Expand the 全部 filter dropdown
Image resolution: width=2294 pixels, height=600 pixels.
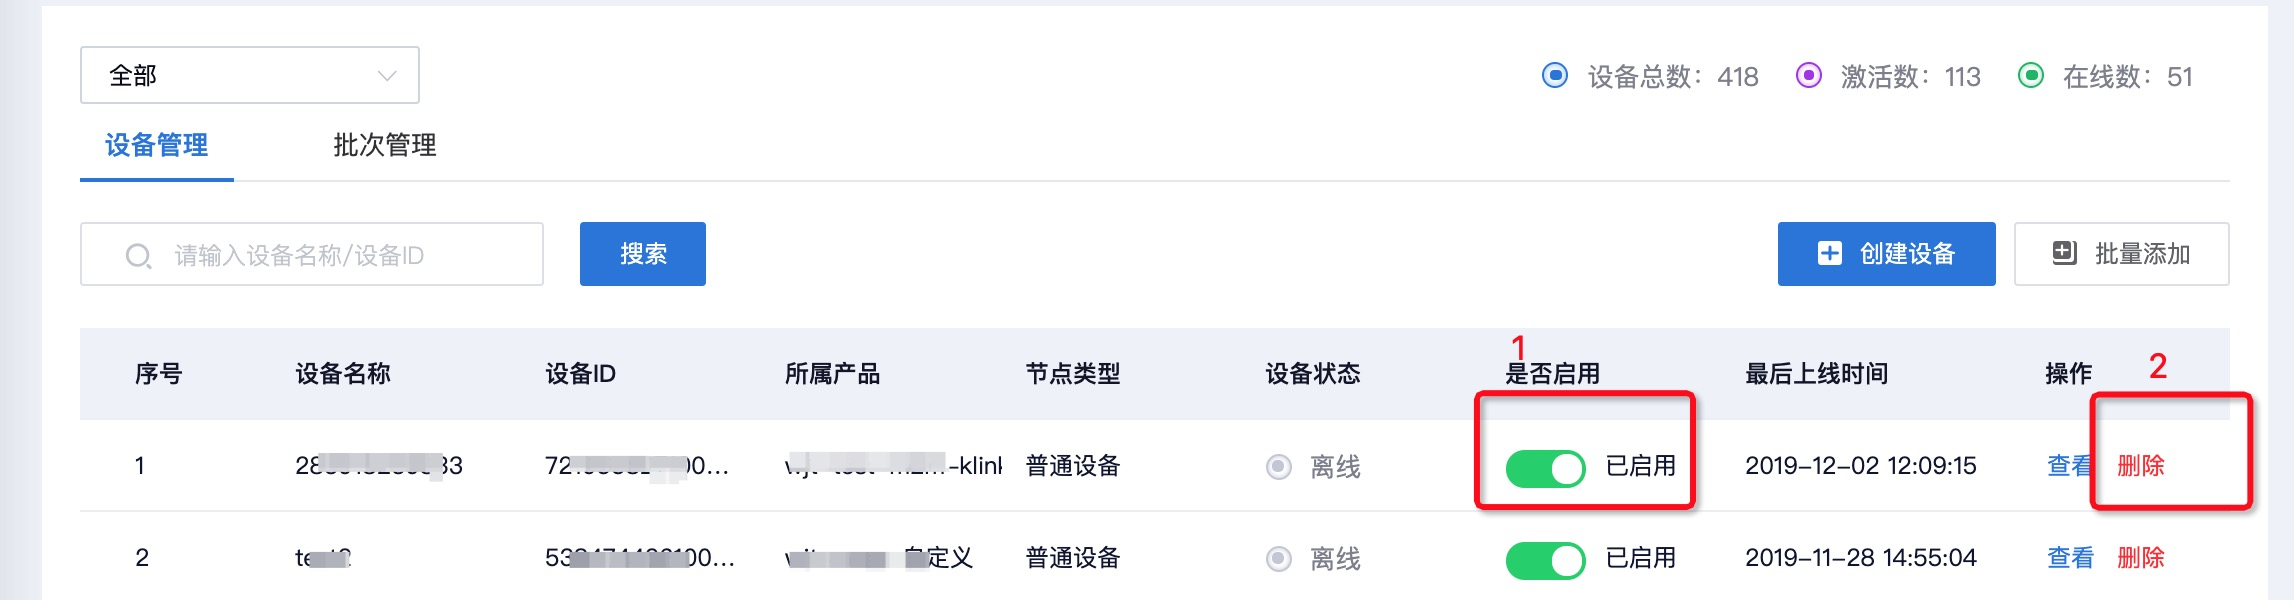249,75
